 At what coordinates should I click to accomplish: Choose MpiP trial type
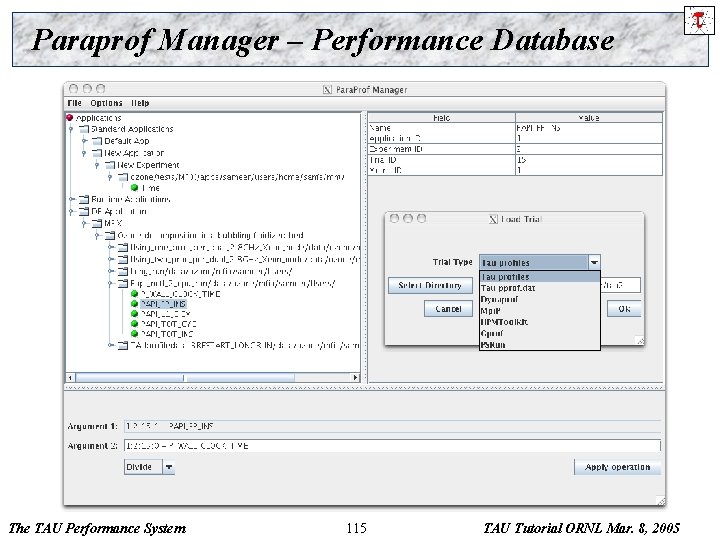pyautogui.click(x=540, y=311)
